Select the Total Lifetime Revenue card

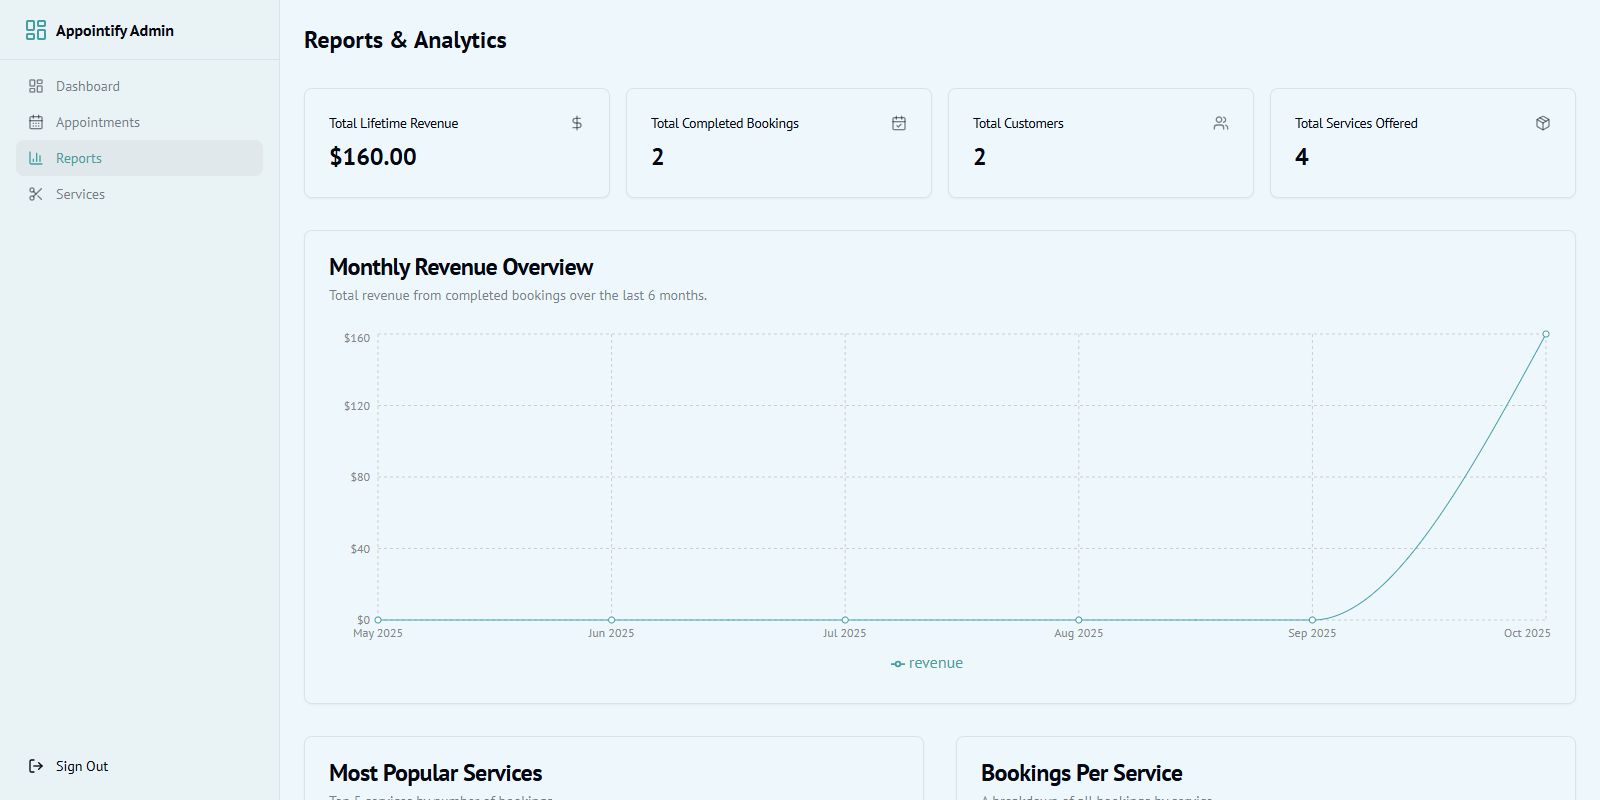pos(457,143)
